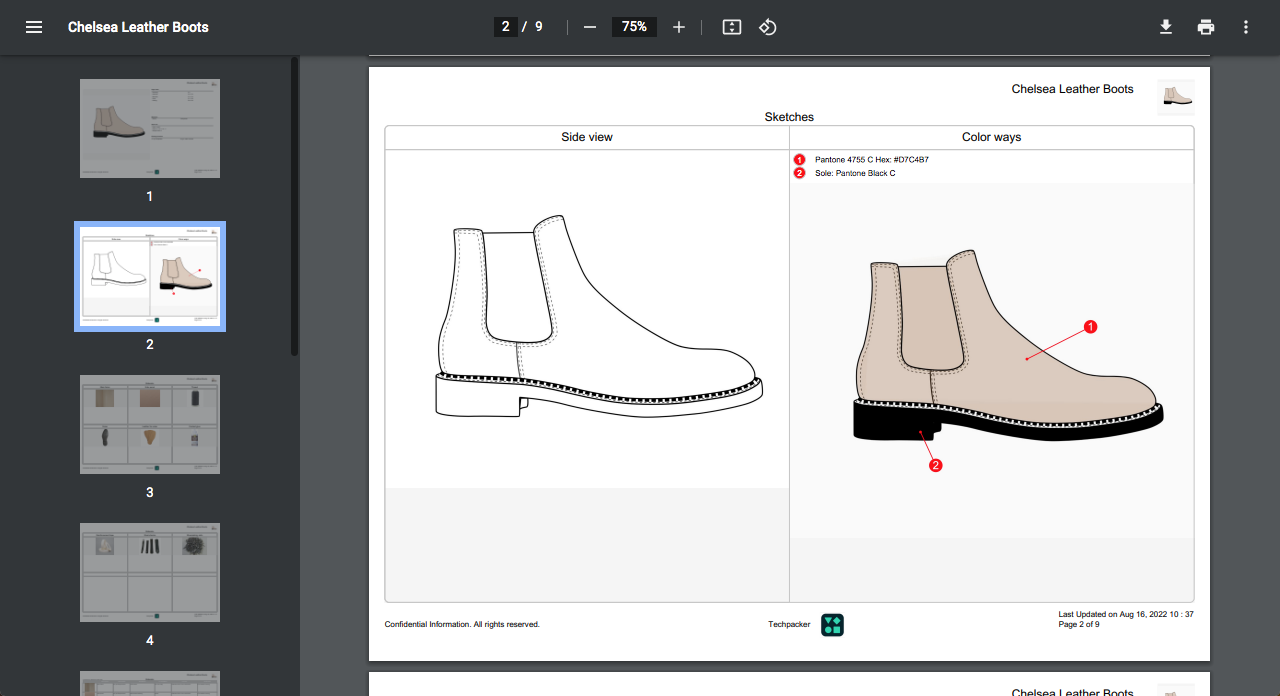Print the document
Screen dimensions: 1280x696
point(1206,27)
